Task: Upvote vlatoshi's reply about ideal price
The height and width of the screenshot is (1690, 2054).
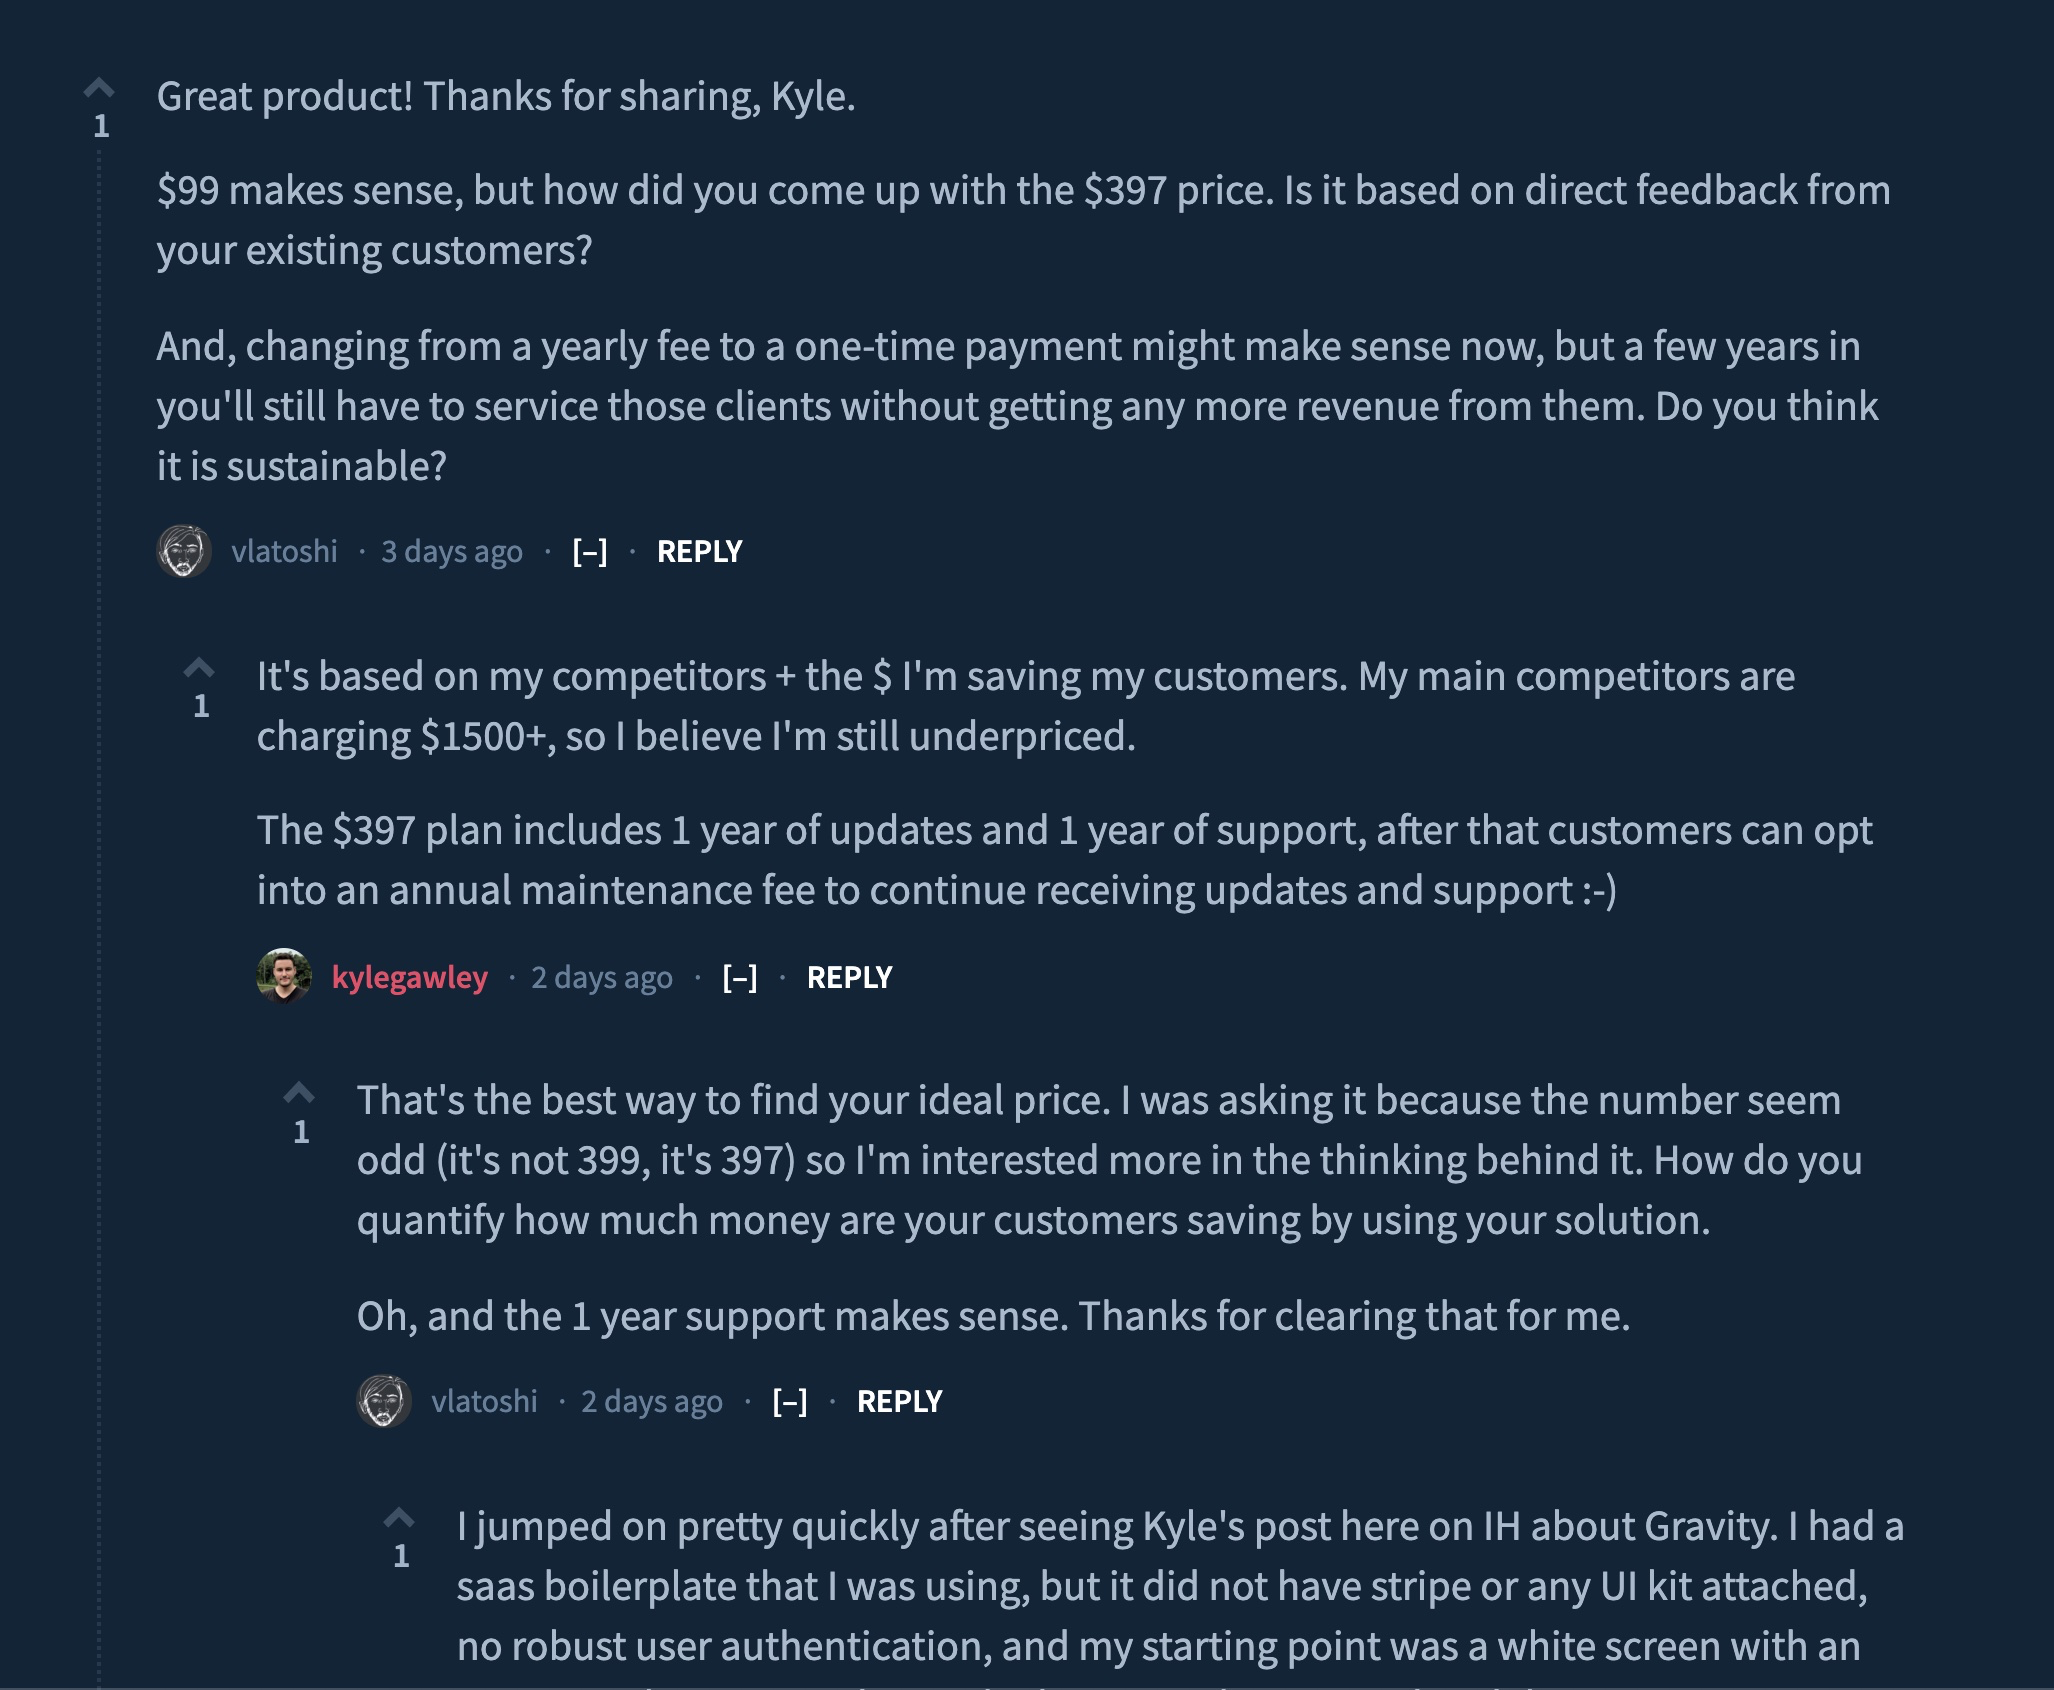Action: (x=299, y=1093)
